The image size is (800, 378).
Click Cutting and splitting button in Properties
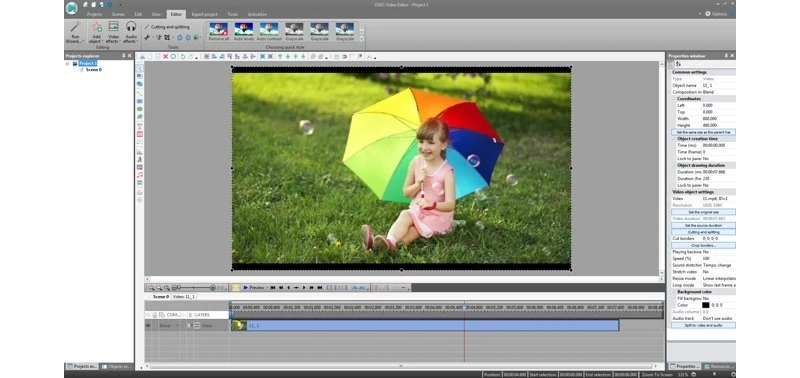point(703,232)
